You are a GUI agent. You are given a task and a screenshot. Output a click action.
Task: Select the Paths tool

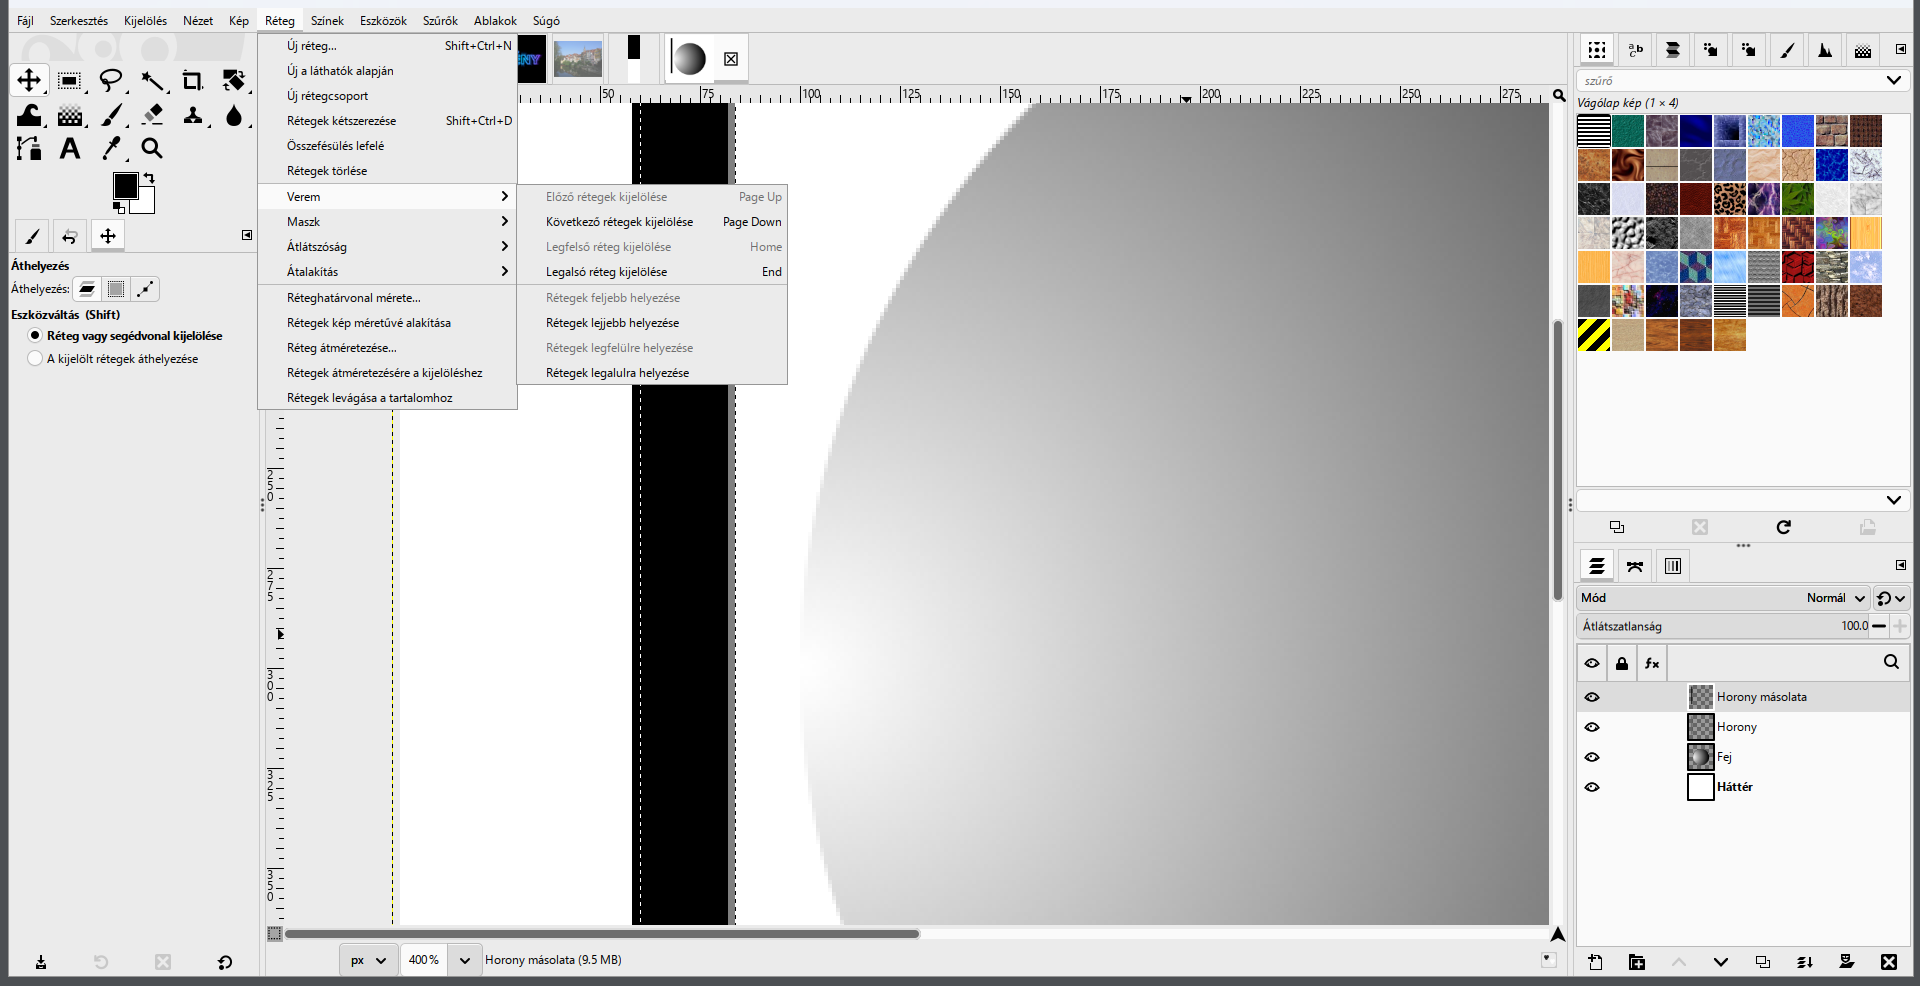pos(29,149)
